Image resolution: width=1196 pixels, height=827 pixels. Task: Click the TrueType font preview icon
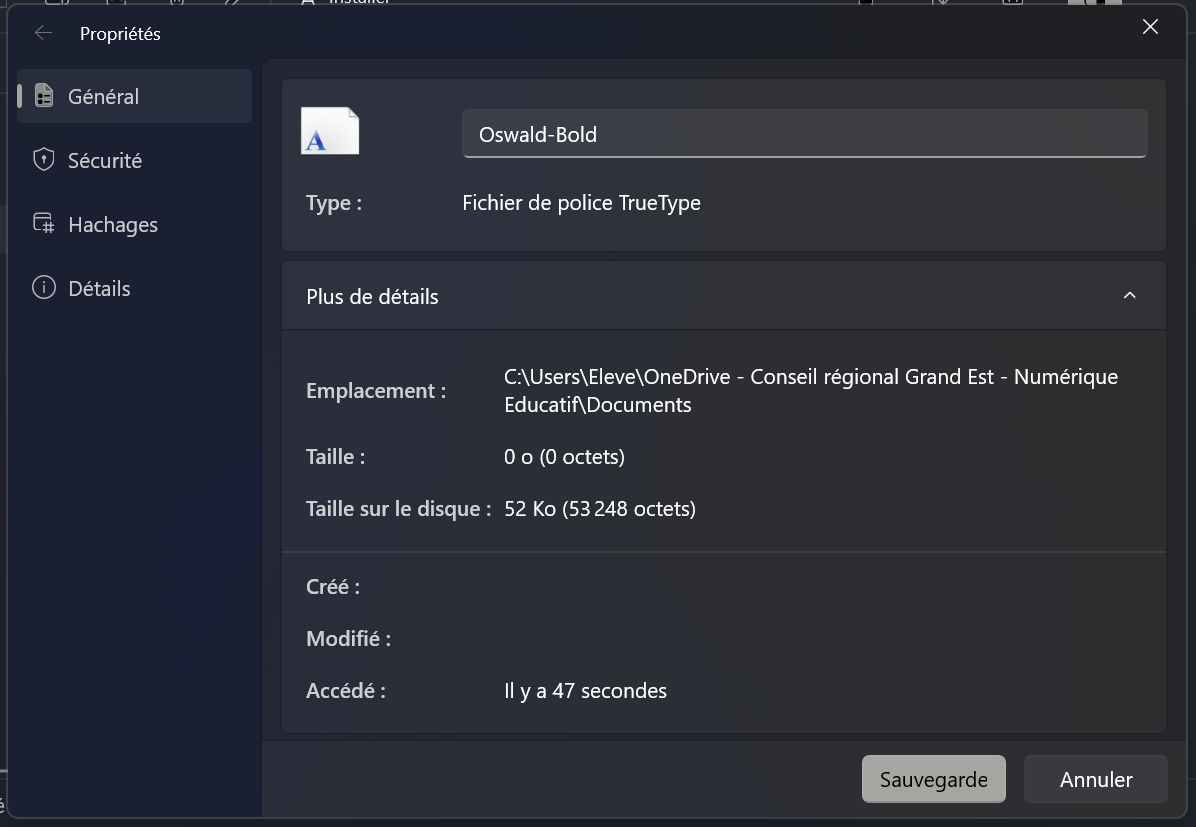pyautogui.click(x=330, y=130)
